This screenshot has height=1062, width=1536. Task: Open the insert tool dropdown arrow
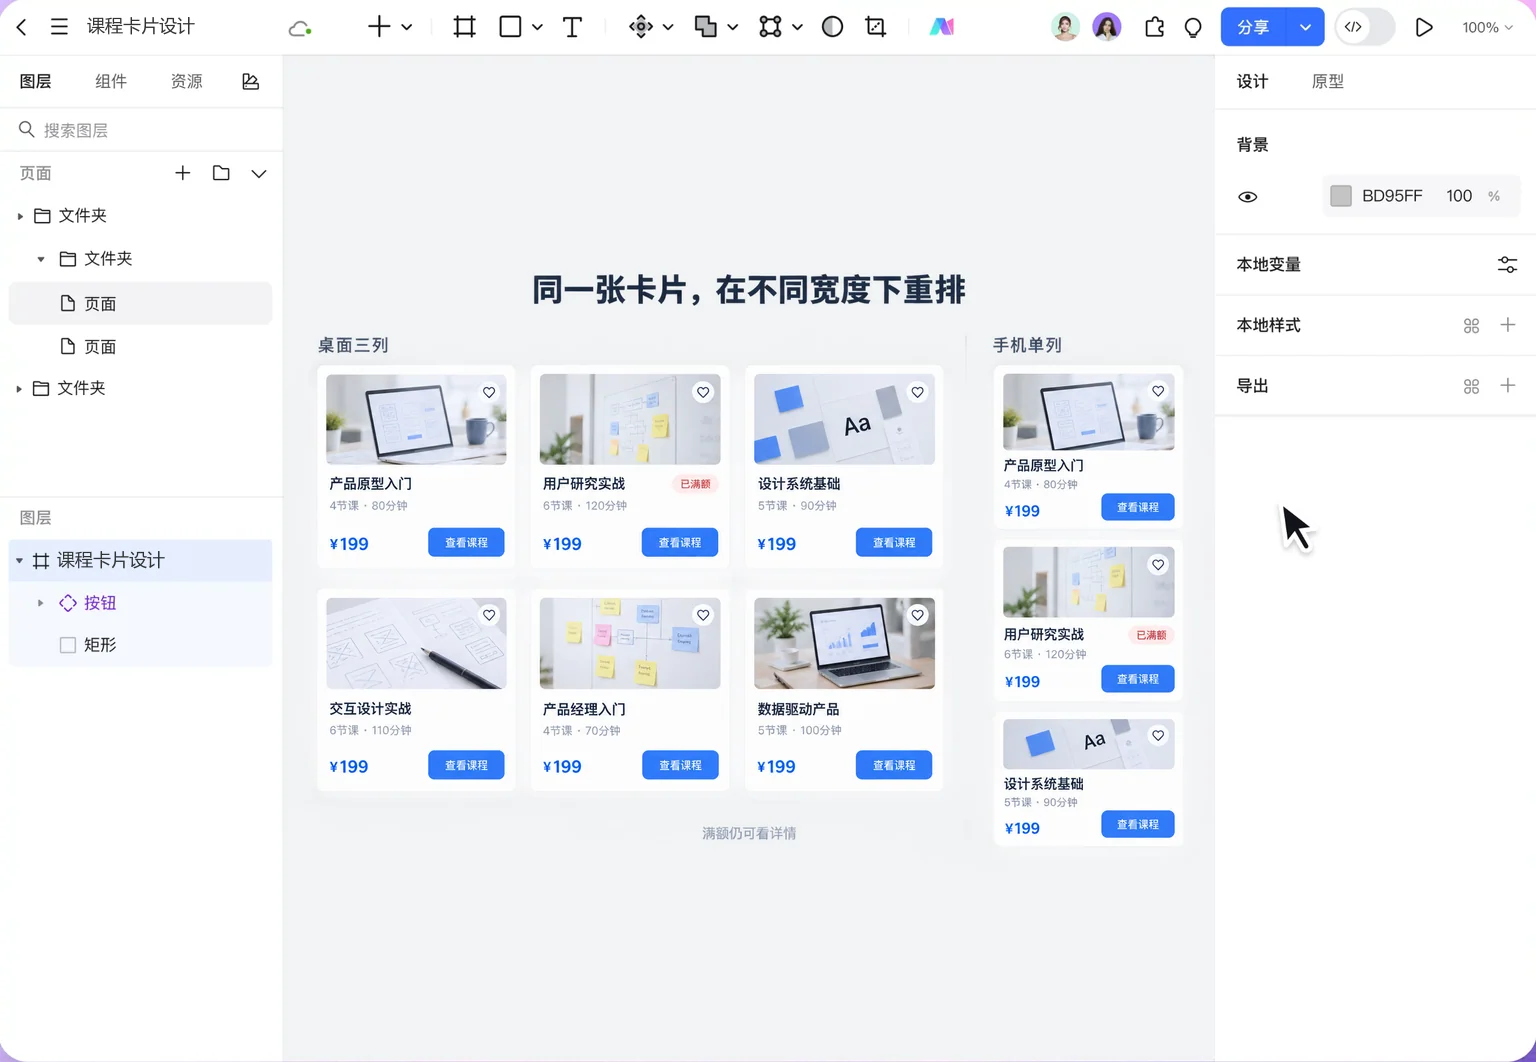407,28
